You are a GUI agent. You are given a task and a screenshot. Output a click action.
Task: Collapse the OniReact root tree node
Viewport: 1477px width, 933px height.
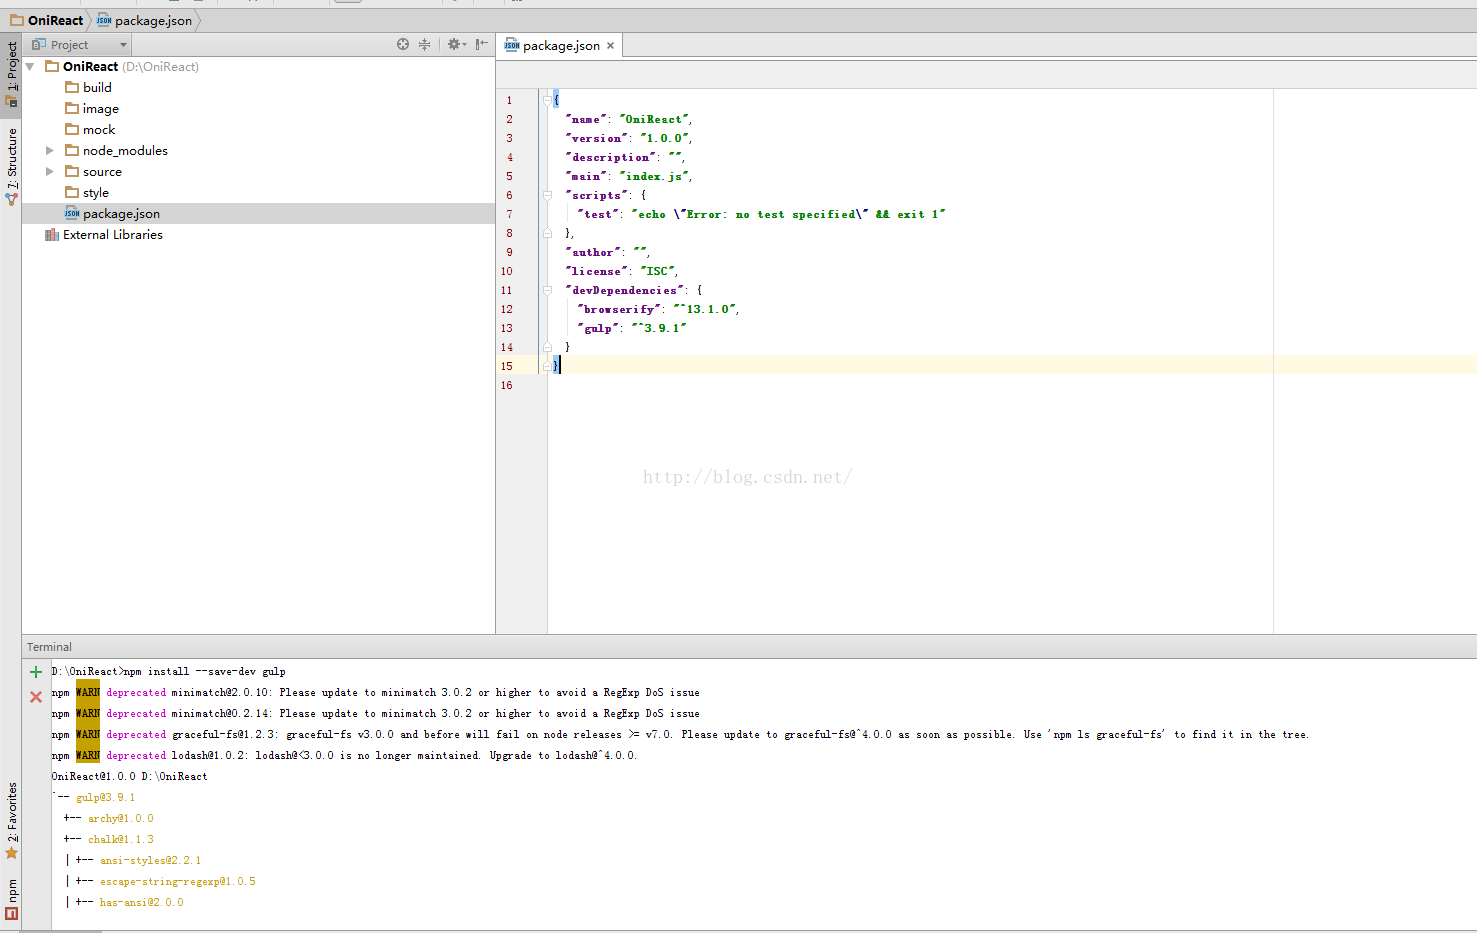(x=30, y=66)
